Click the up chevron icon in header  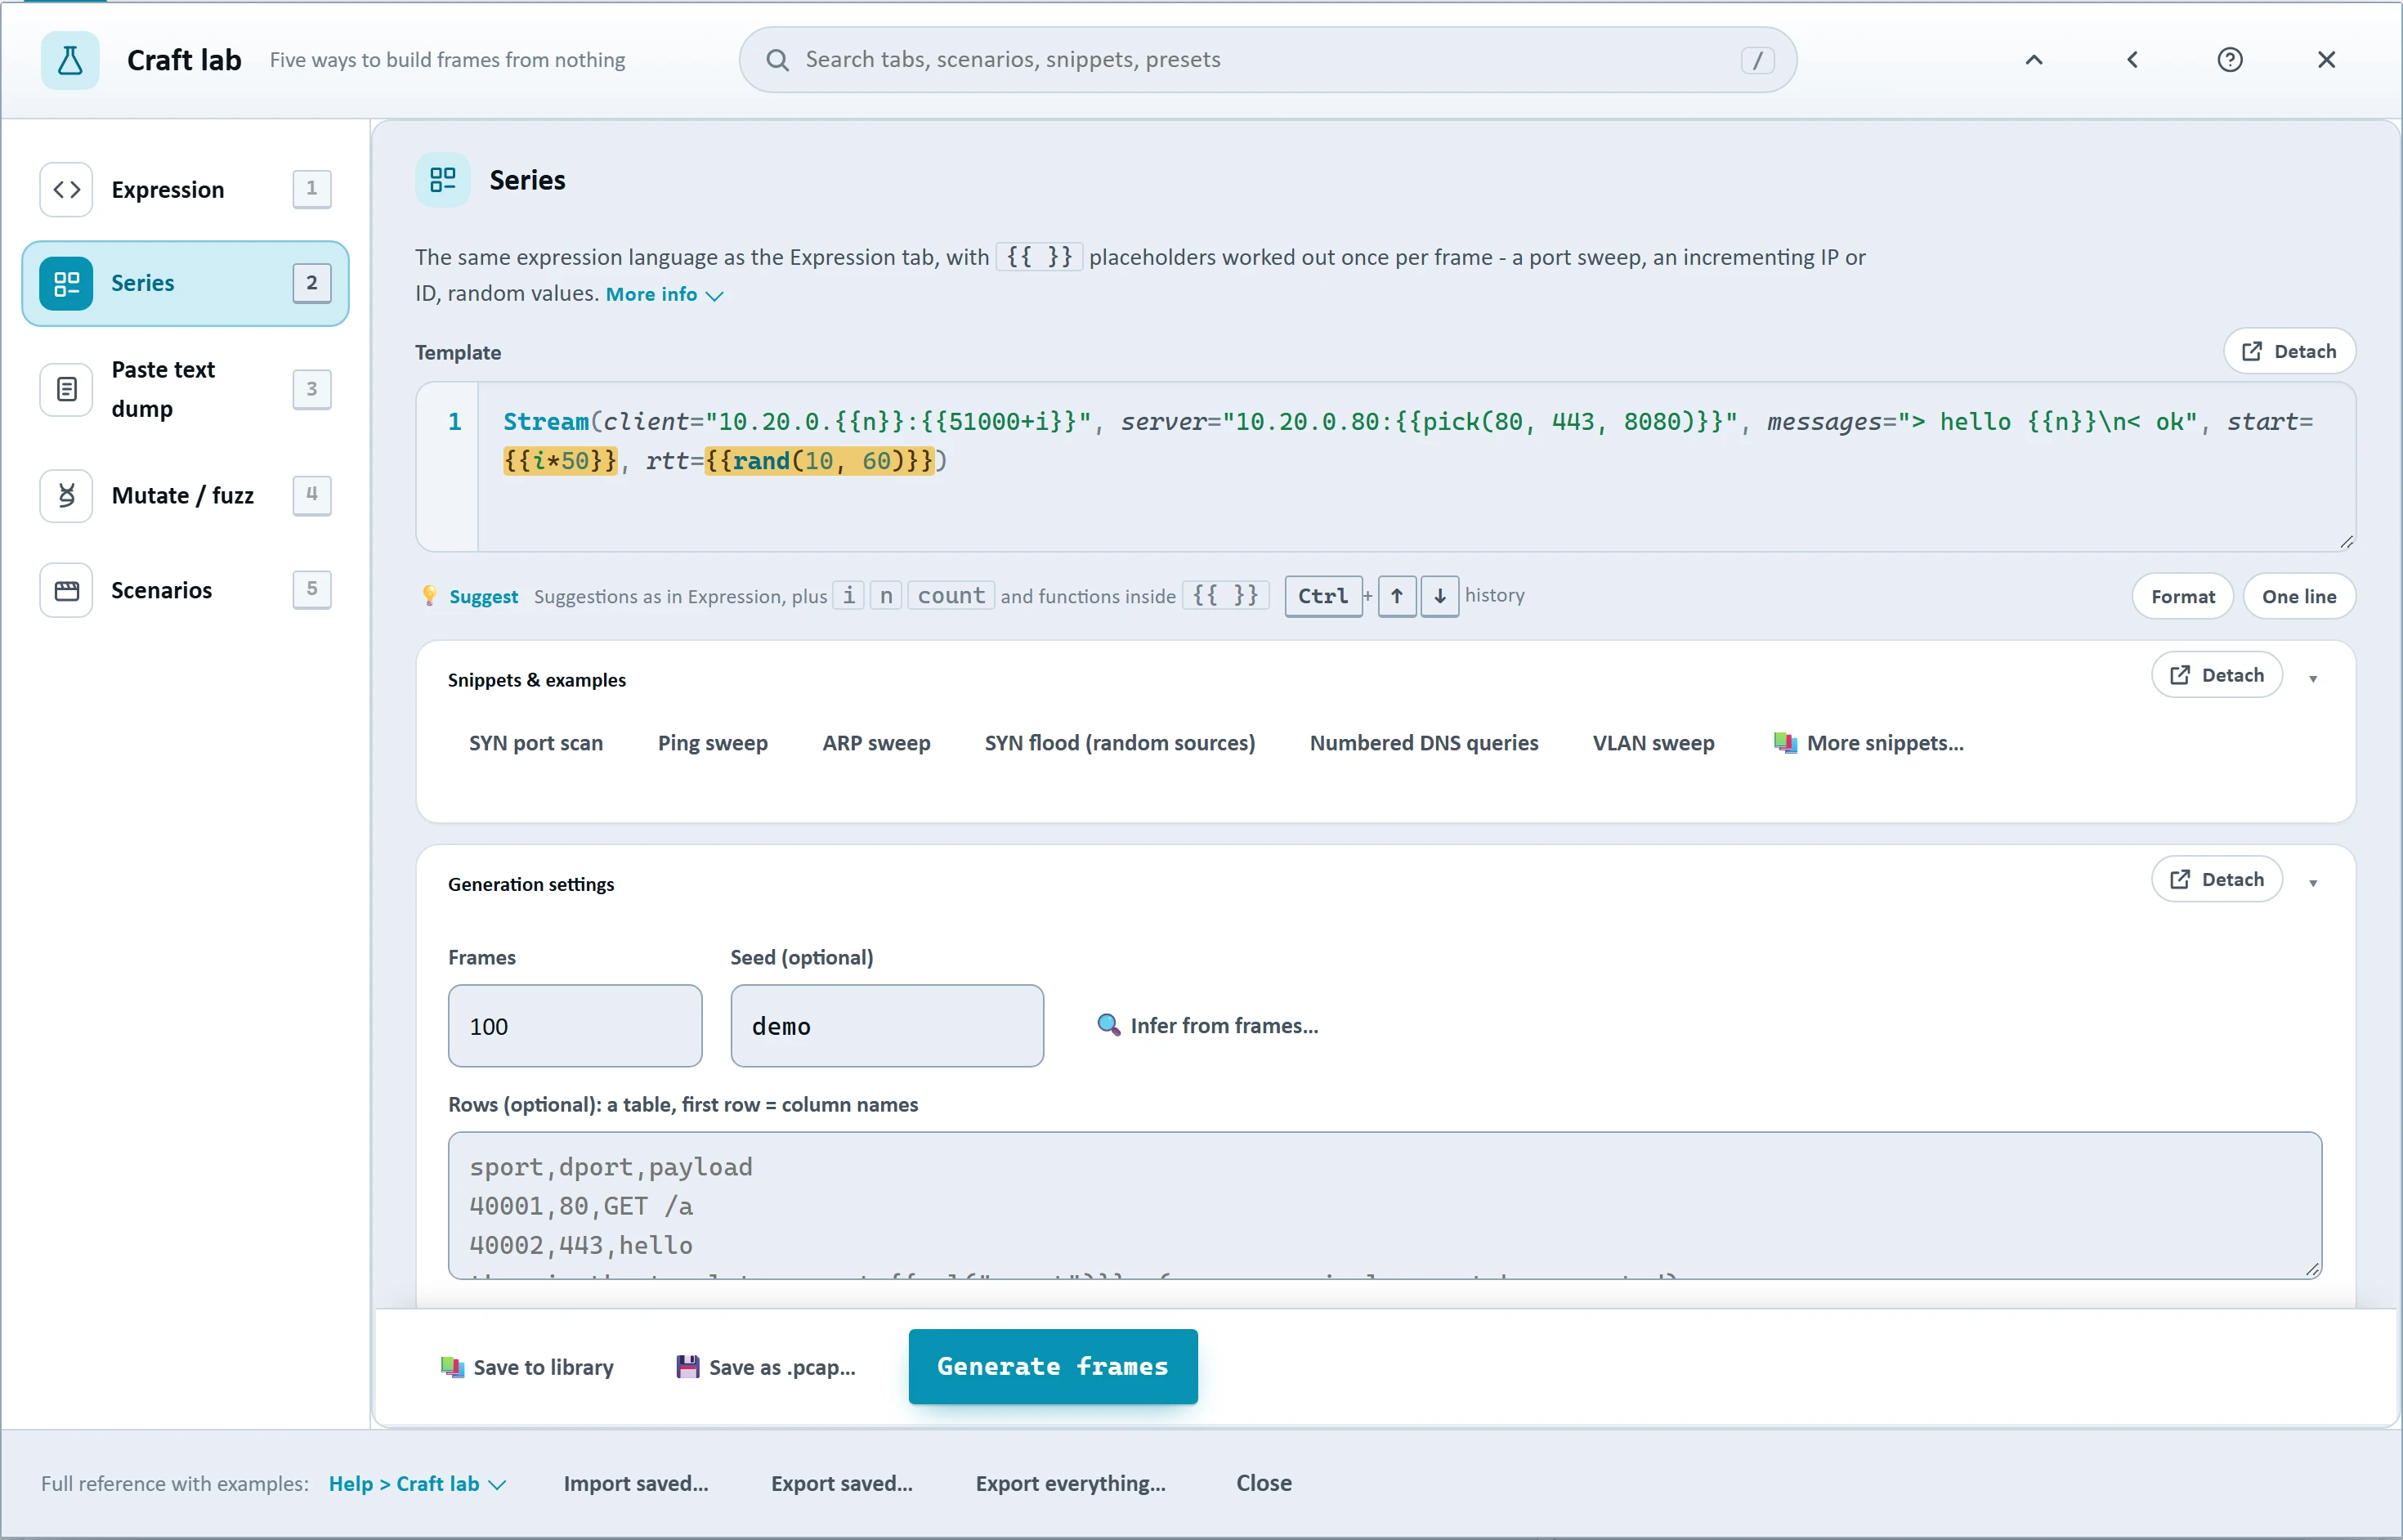pos(2034,60)
